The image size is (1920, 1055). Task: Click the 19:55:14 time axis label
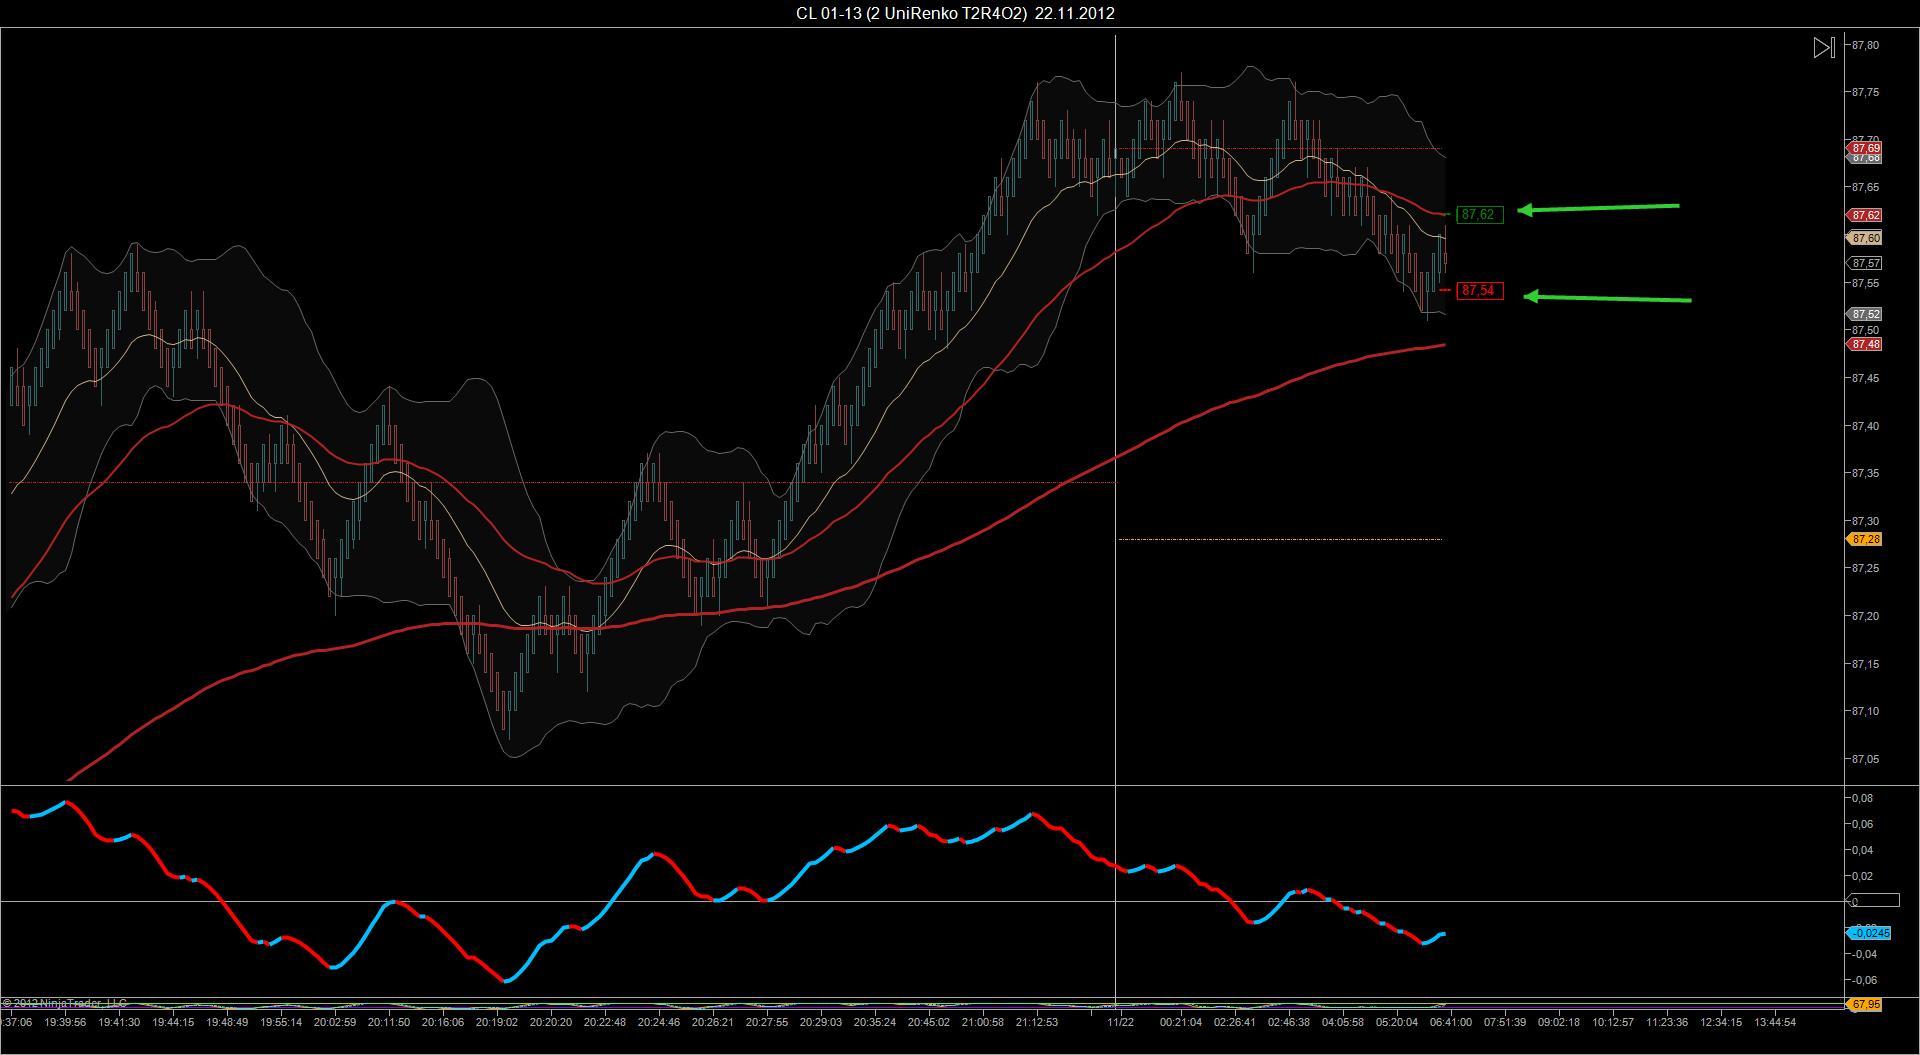pos(281,1022)
